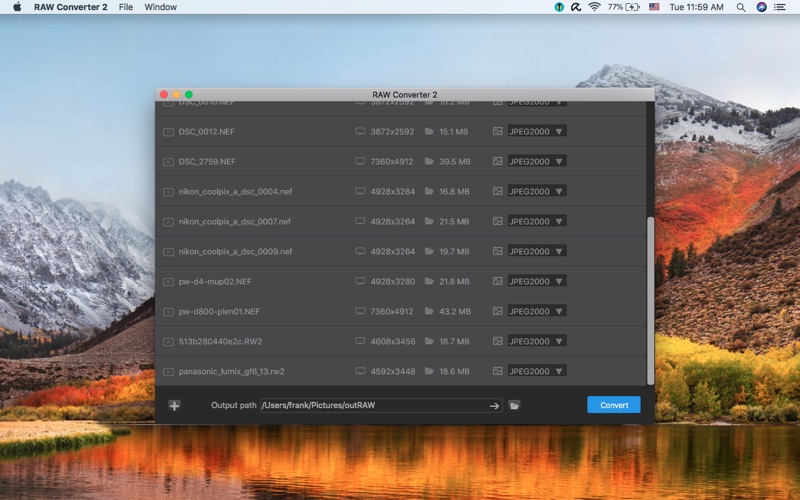Open the Window menu
The image size is (800, 500).
[x=160, y=7]
